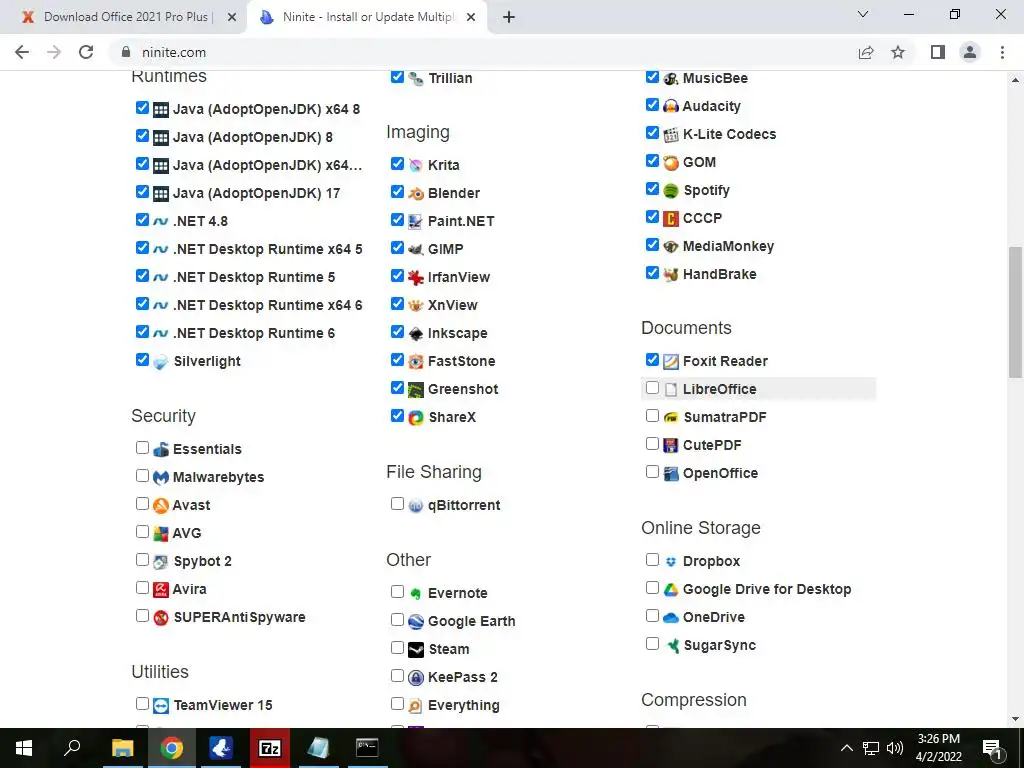Click the OpenOffice label
1024x768 pixels.
pos(720,473)
